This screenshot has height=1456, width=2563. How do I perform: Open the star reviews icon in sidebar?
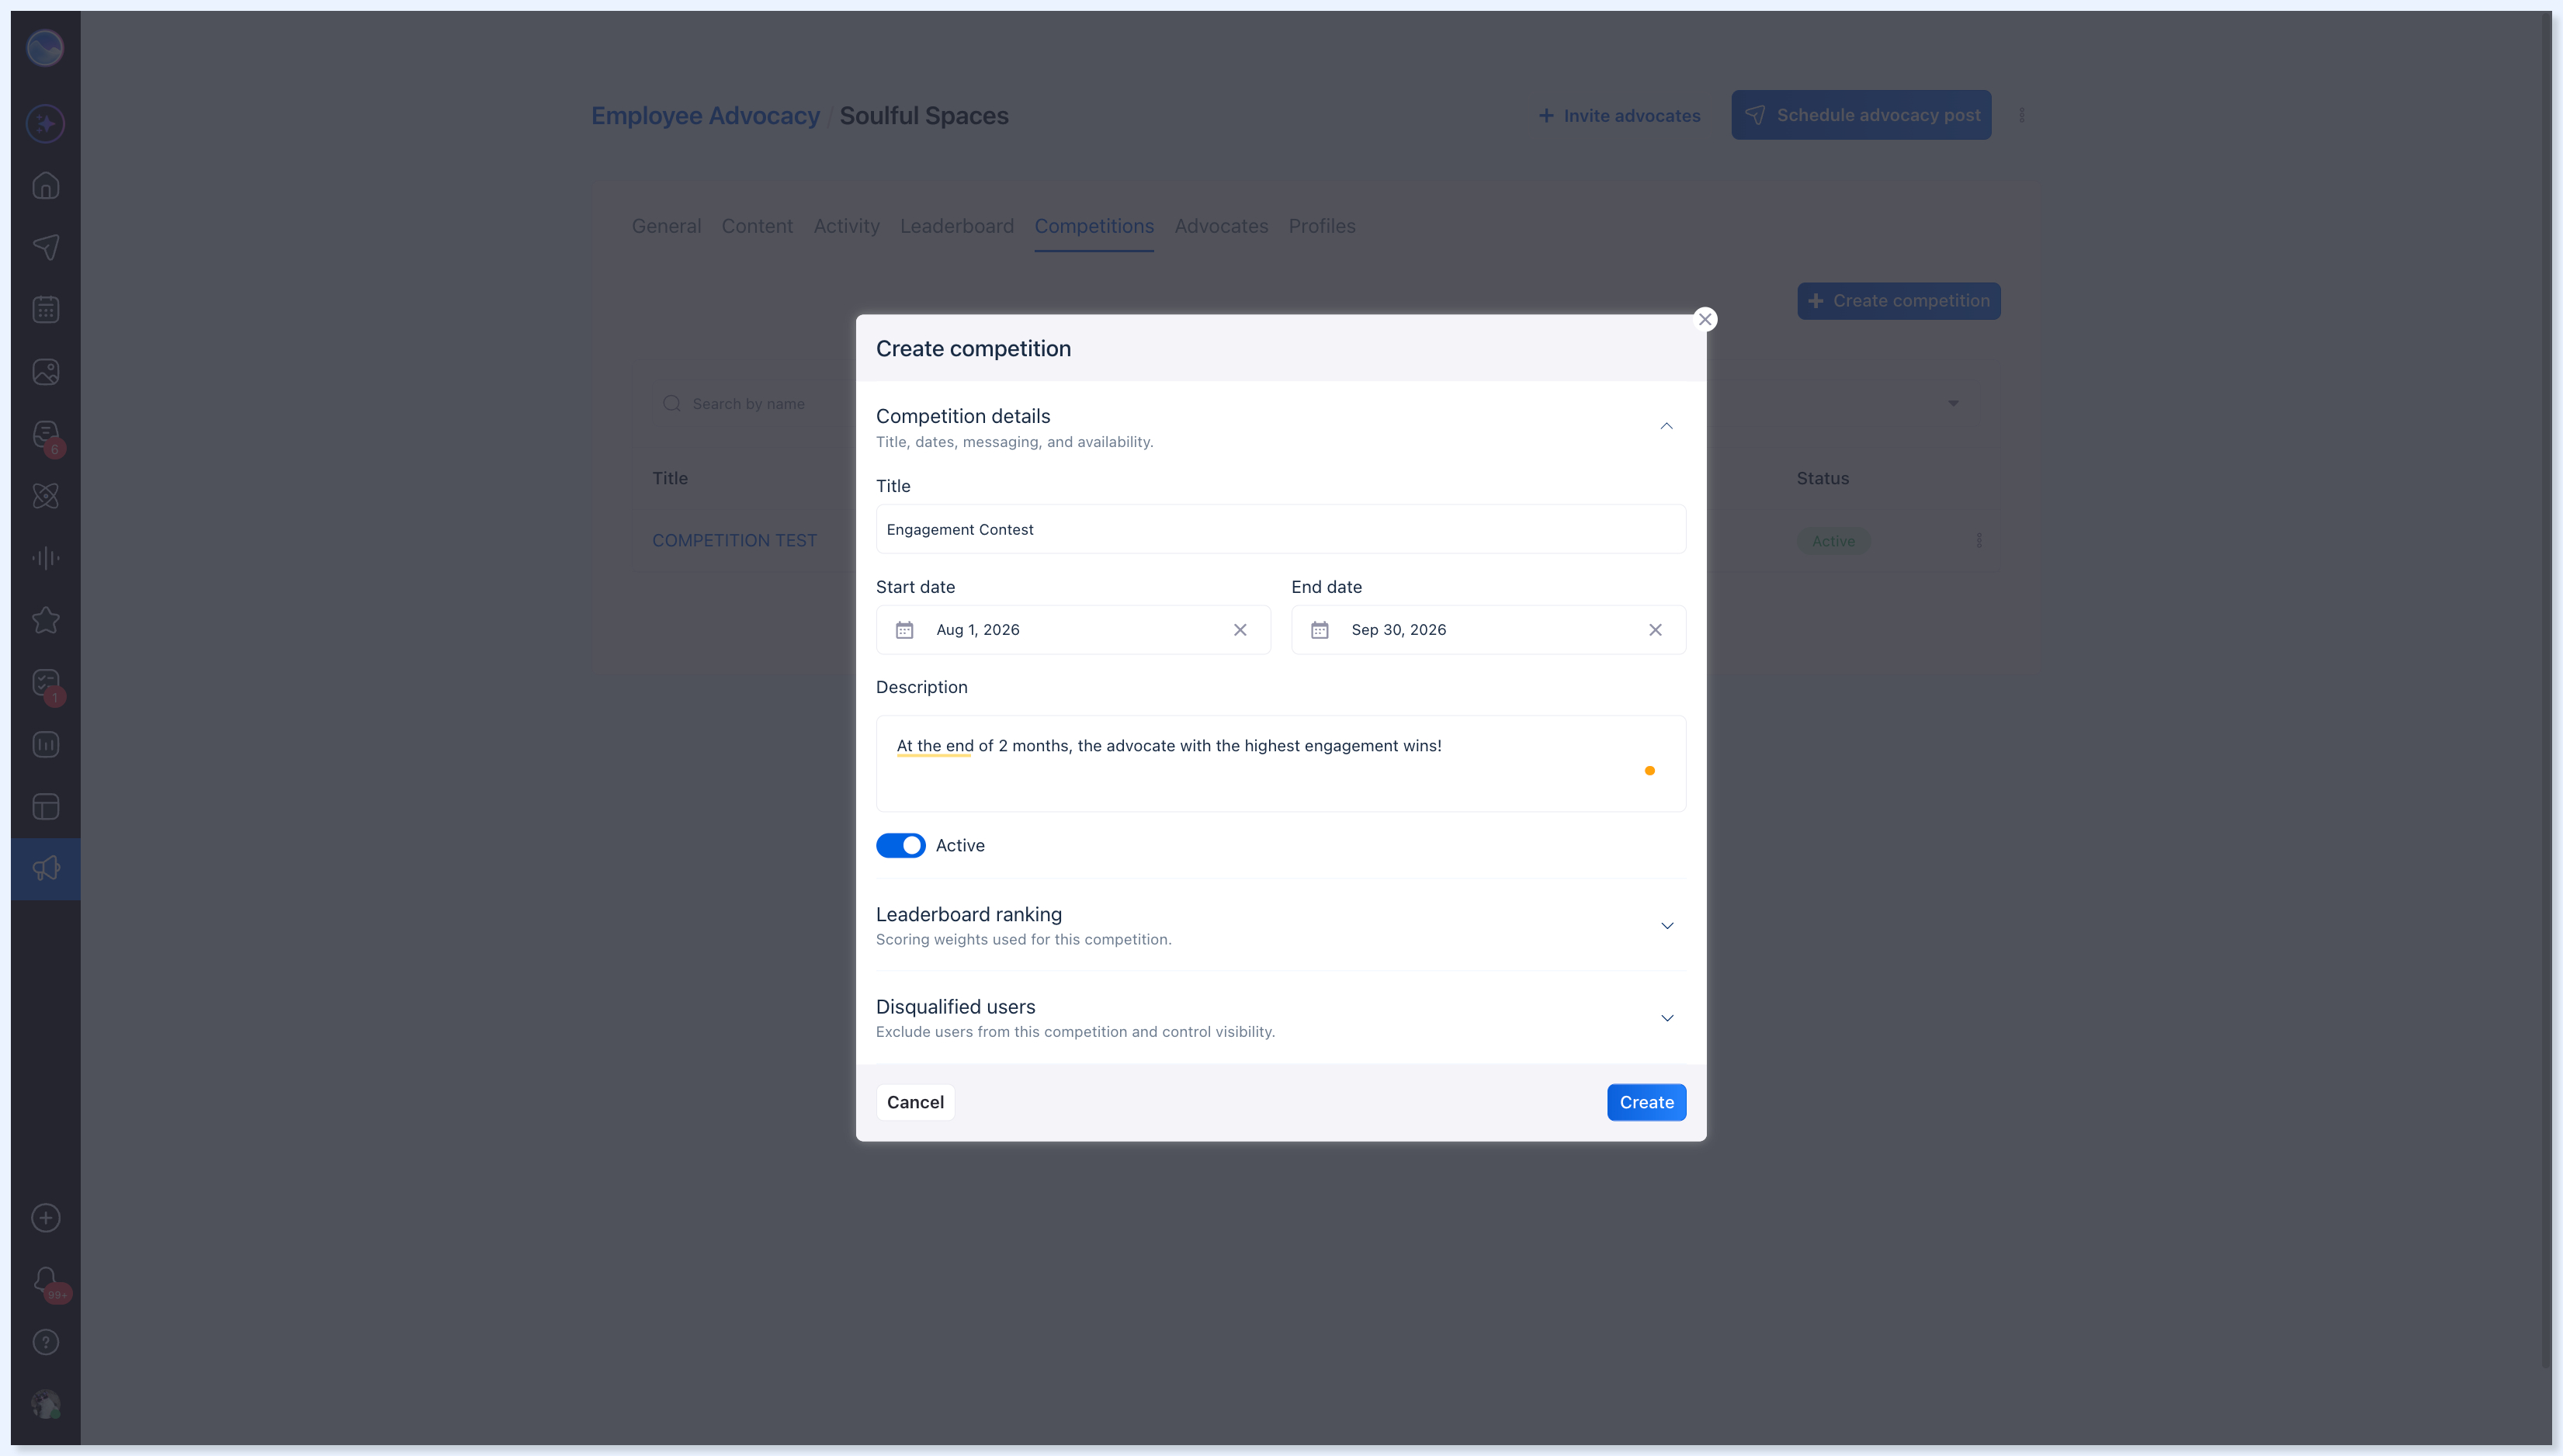point(46,620)
